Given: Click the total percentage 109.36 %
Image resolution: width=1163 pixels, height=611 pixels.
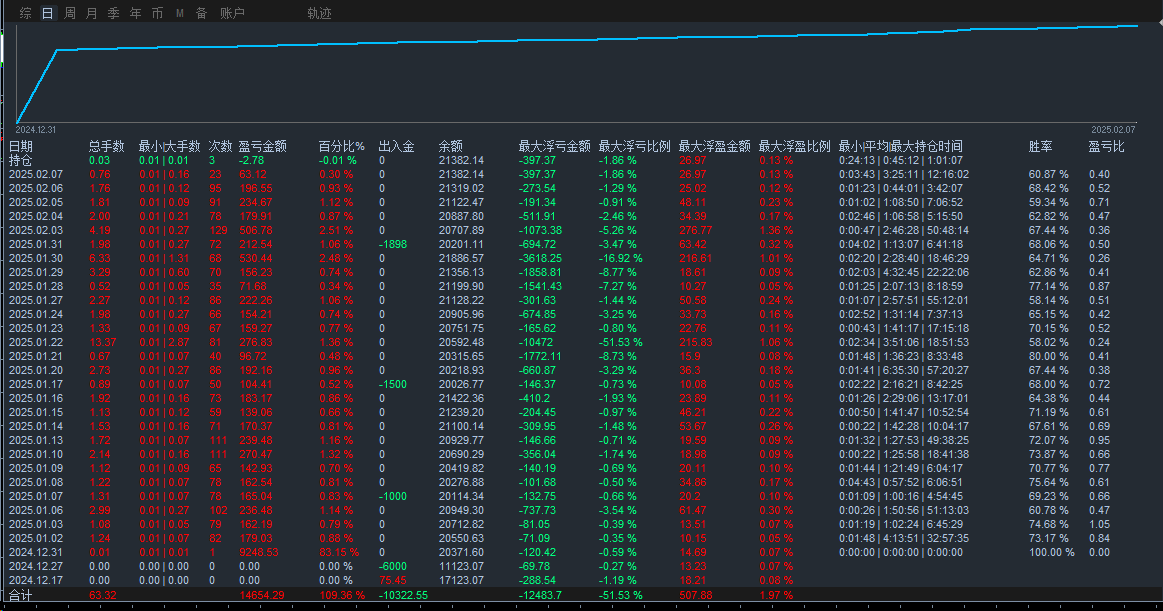Looking at the screenshot, I should click(342, 595).
